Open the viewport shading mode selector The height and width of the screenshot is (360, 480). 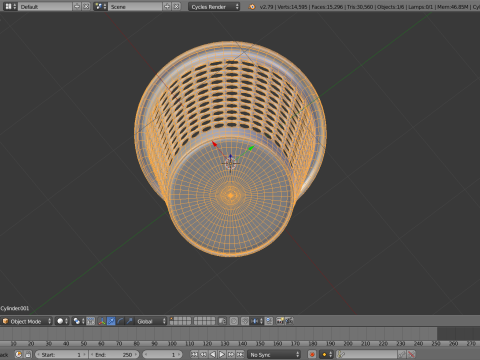point(62,321)
